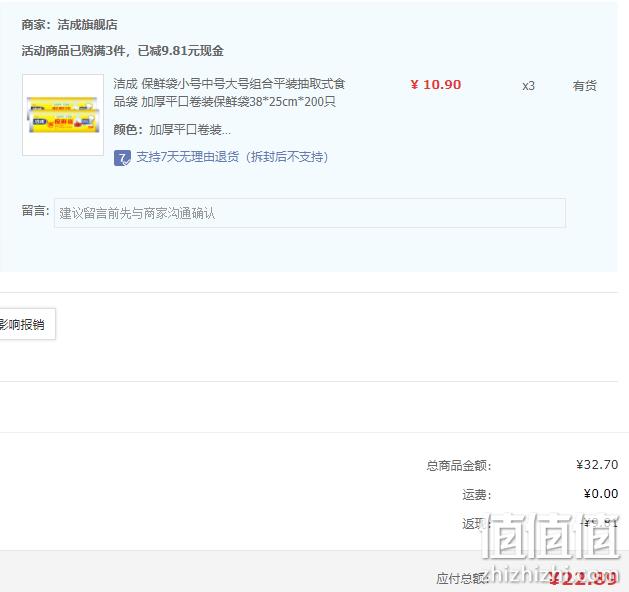Click the red payable total amount

tap(582, 578)
